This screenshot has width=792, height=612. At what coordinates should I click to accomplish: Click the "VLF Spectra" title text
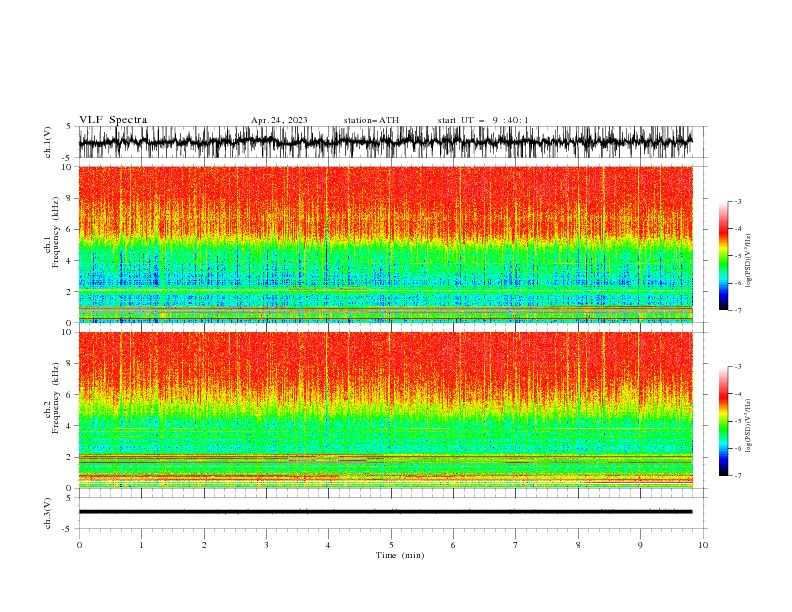(113, 120)
